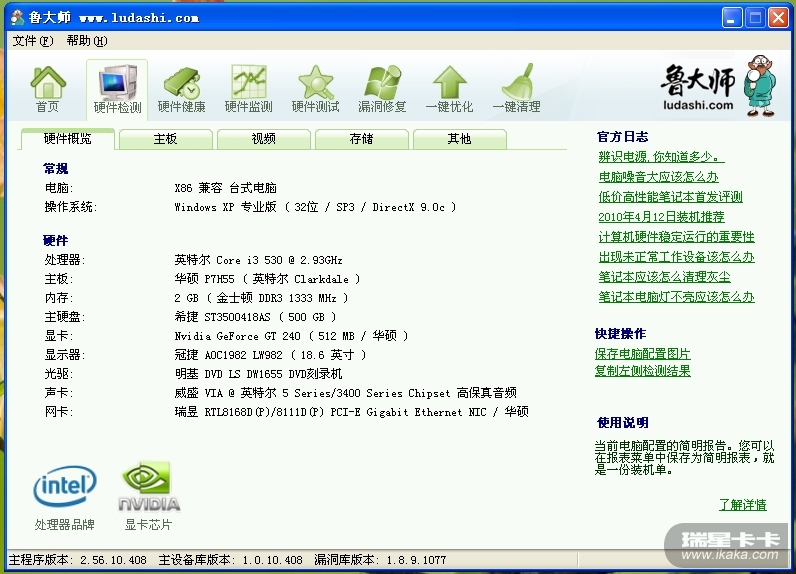
Task: Open the 2010年4月12日装机推荐 link
Action: pyautogui.click(x=661, y=217)
